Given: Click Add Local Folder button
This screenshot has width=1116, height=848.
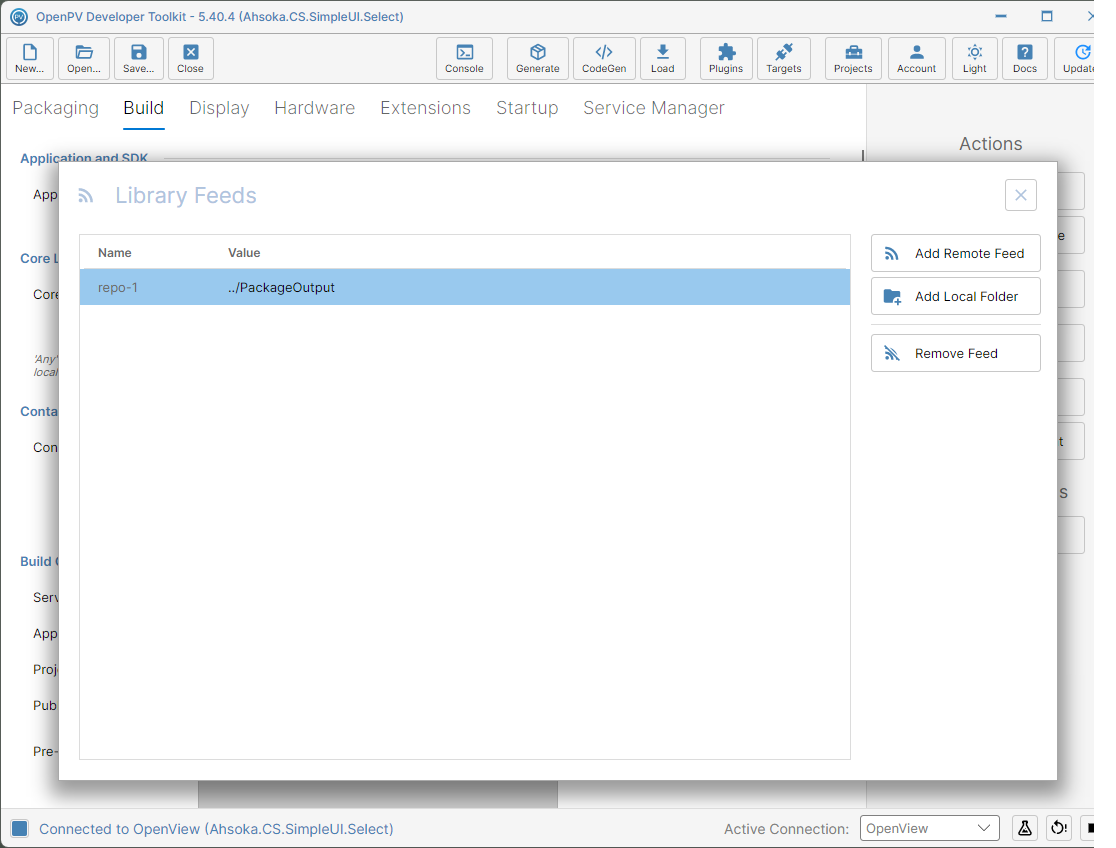Looking at the screenshot, I should [956, 296].
